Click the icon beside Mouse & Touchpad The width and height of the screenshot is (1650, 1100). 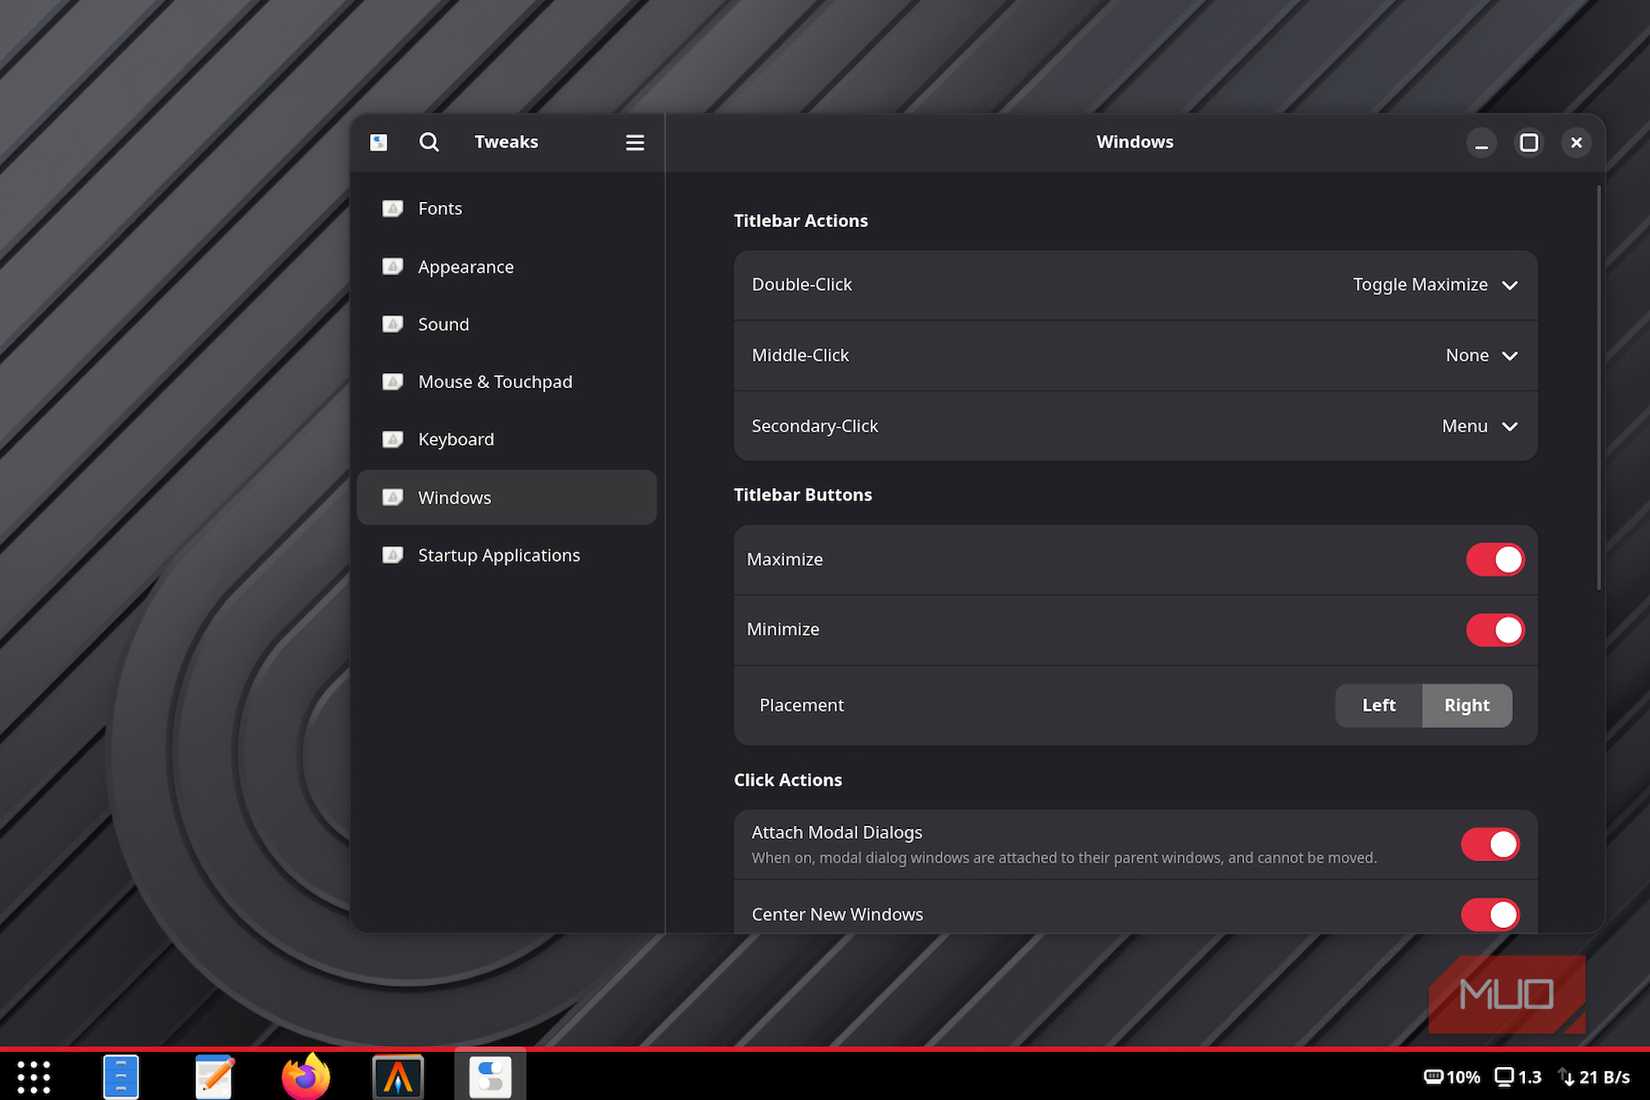[x=393, y=381]
